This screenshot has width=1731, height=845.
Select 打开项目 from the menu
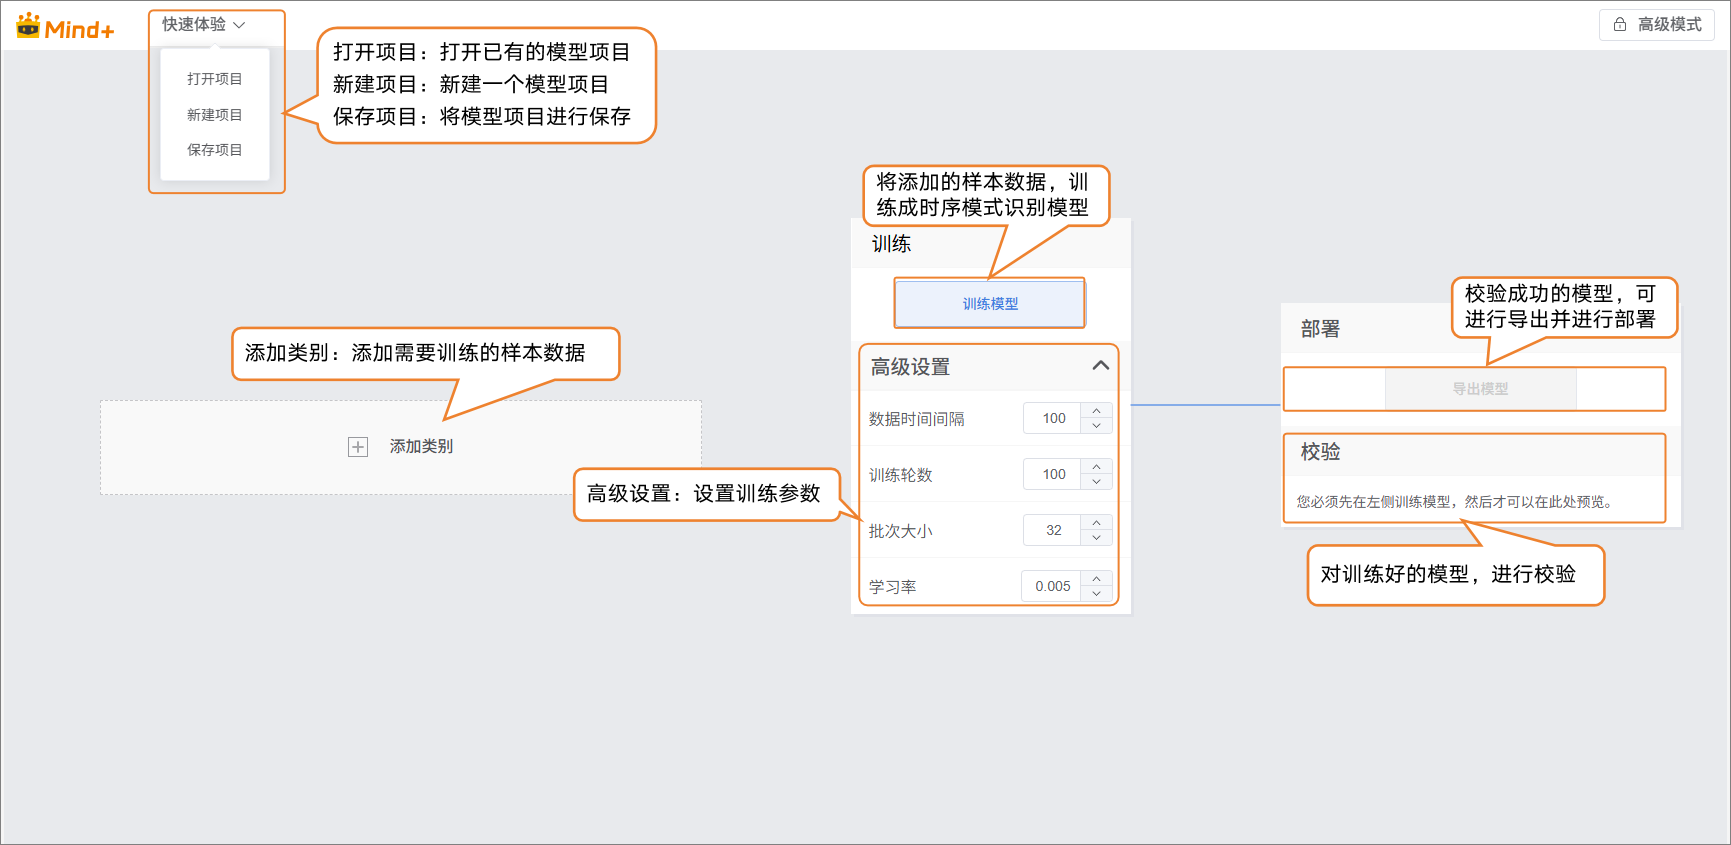click(x=214, y=79)
